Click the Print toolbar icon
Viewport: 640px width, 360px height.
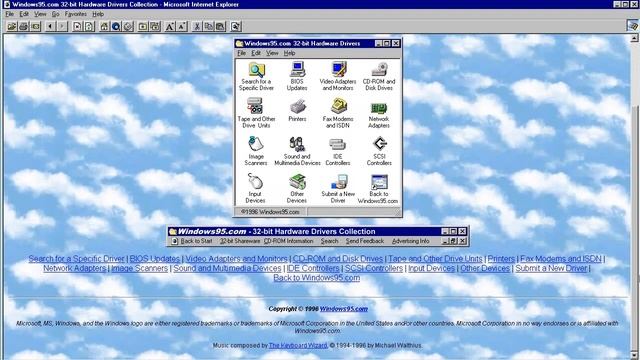pos(24,27)
